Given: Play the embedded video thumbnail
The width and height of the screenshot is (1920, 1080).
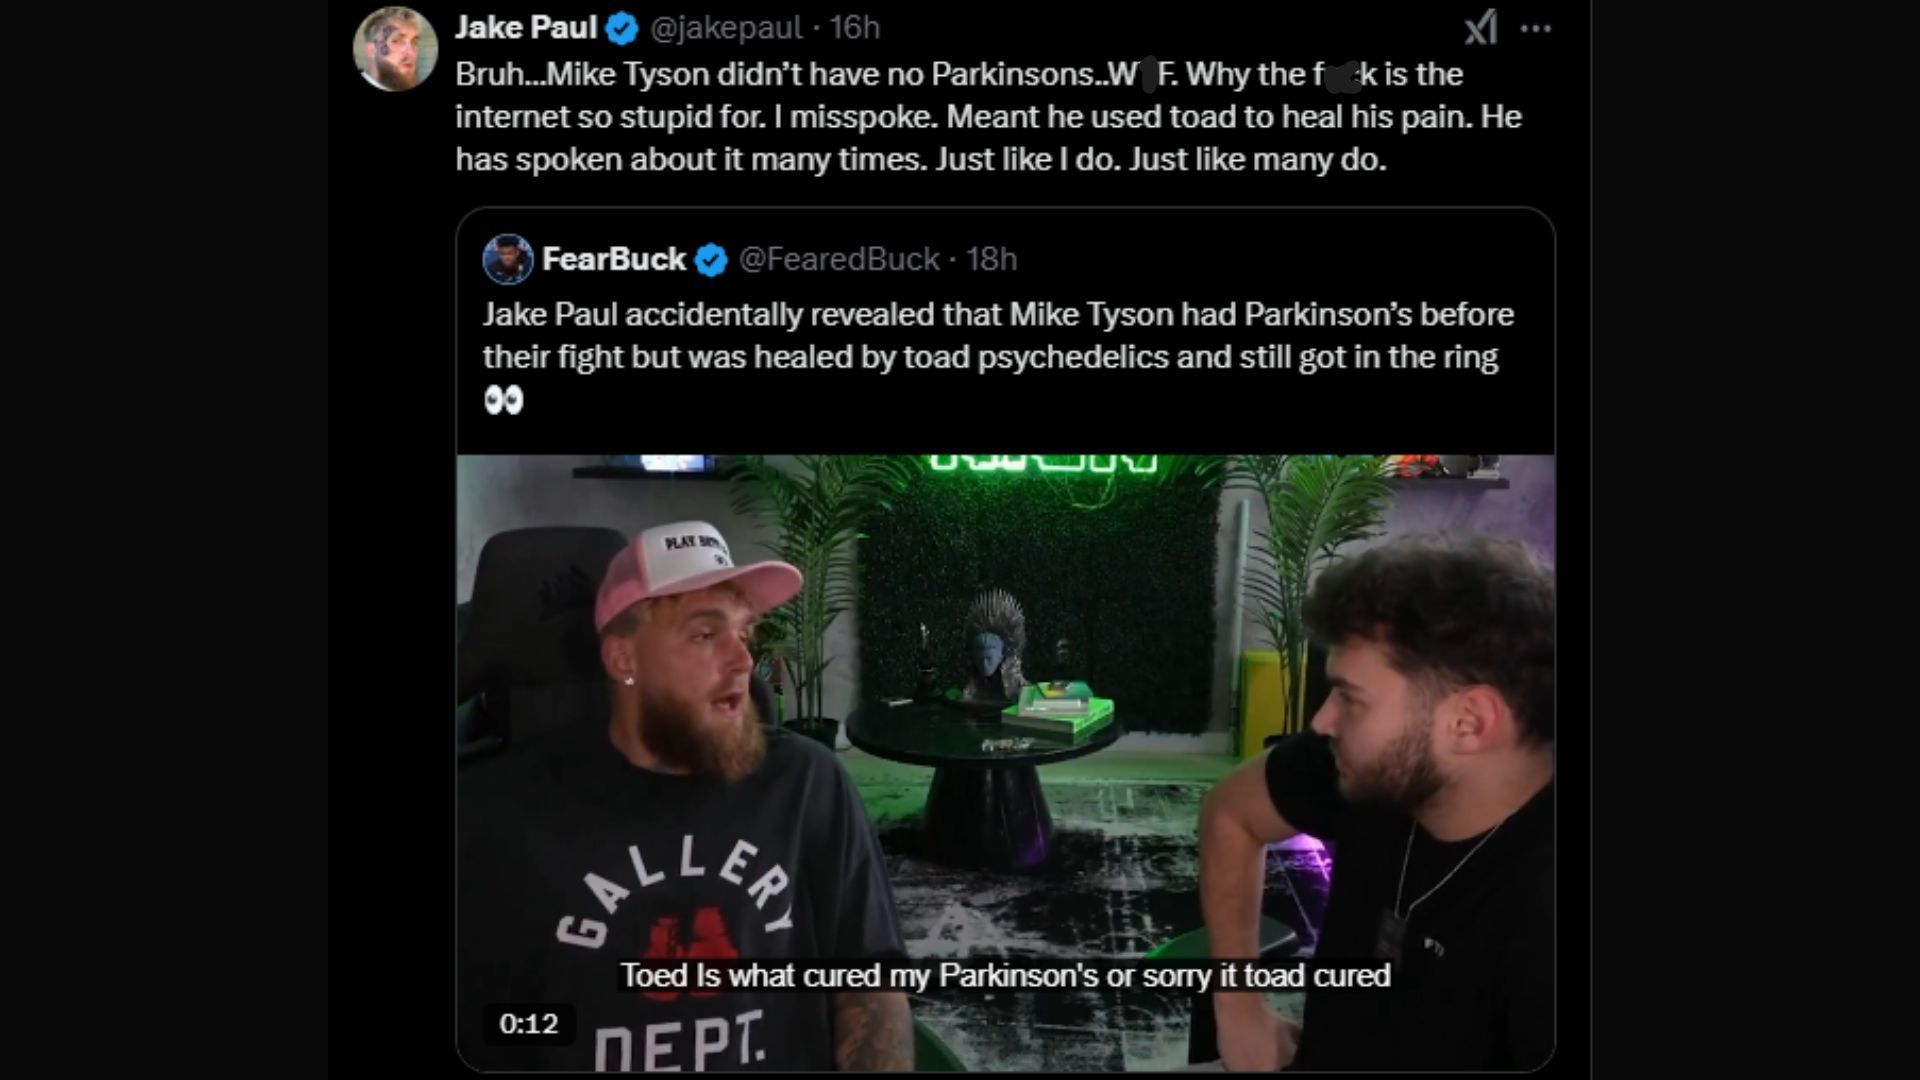Looking at the screenshot, I should (x=1005, y=763).
